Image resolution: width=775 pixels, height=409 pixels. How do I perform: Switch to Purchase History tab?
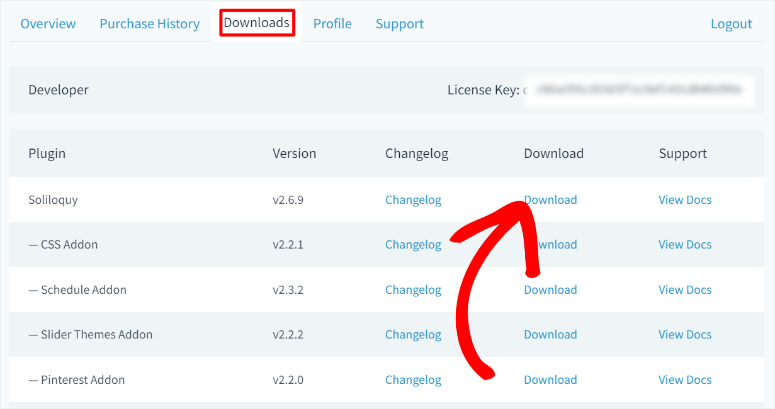coord(150,24)
